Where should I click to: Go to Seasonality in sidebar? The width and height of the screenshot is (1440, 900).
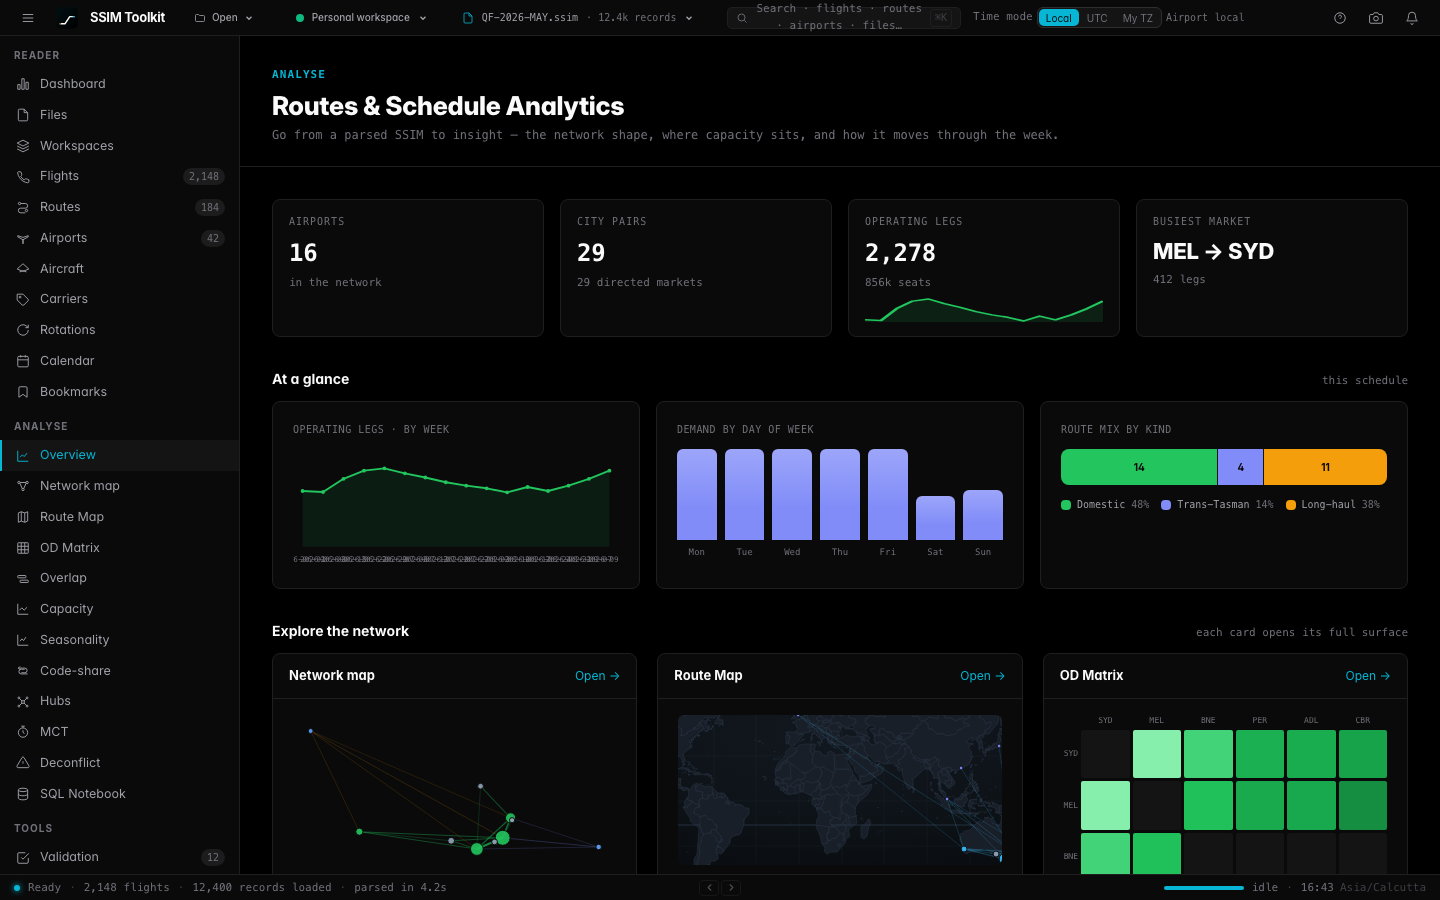coord(120,640)
